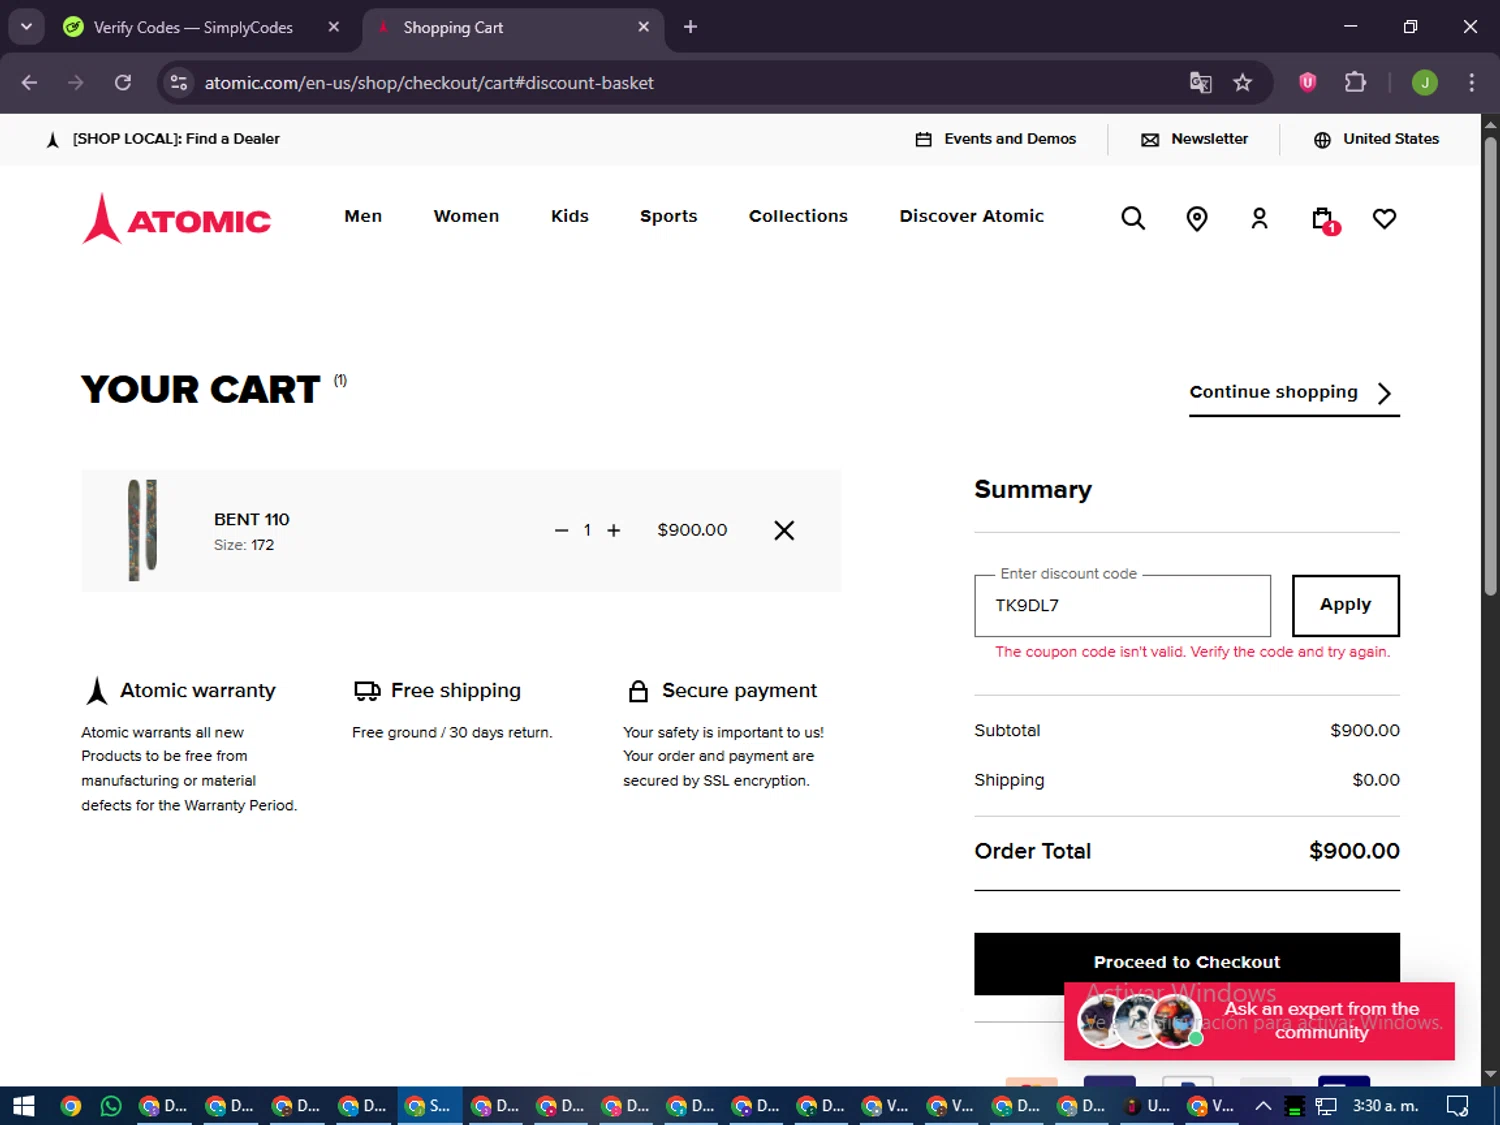Open WhatsApp from the taskbar
The width and height of the screenshot is (1500, 1125).
point(111,1106)
